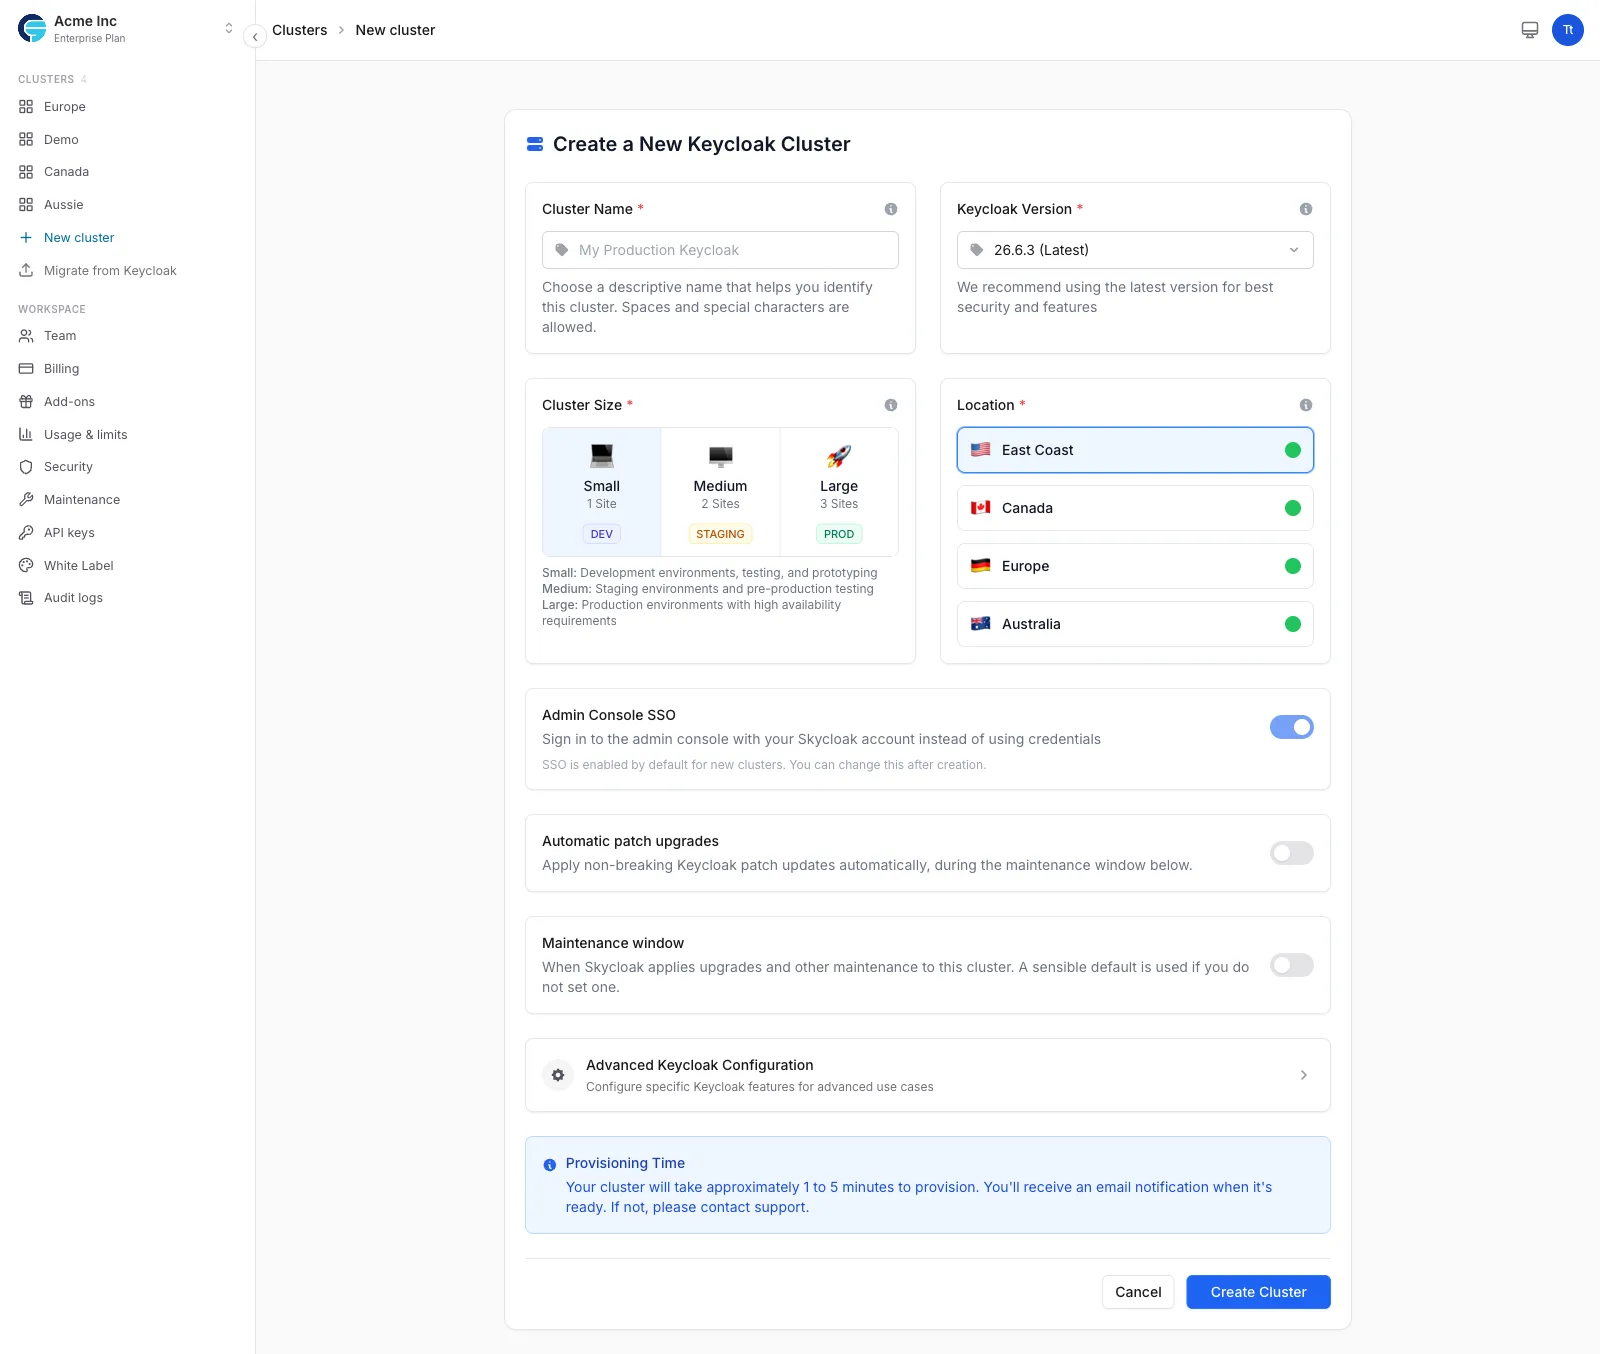Image resolution: width=1600 pixels, height=1354 pixels.
Task: Enable Automatic patch upgrades toggle
Action: pos(1292,853)
